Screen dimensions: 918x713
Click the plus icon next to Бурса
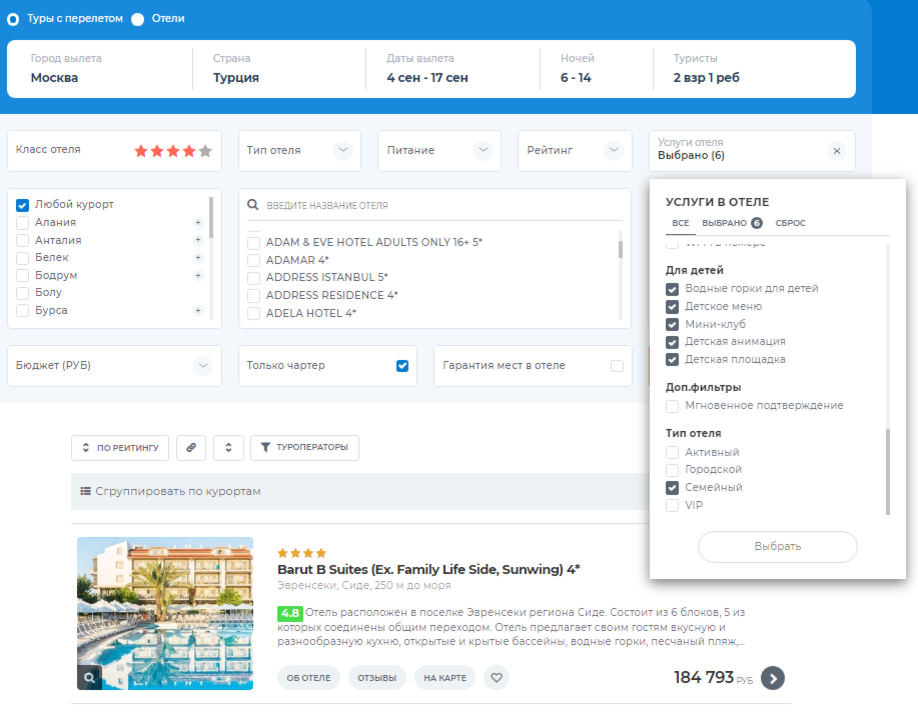(198, 310)
